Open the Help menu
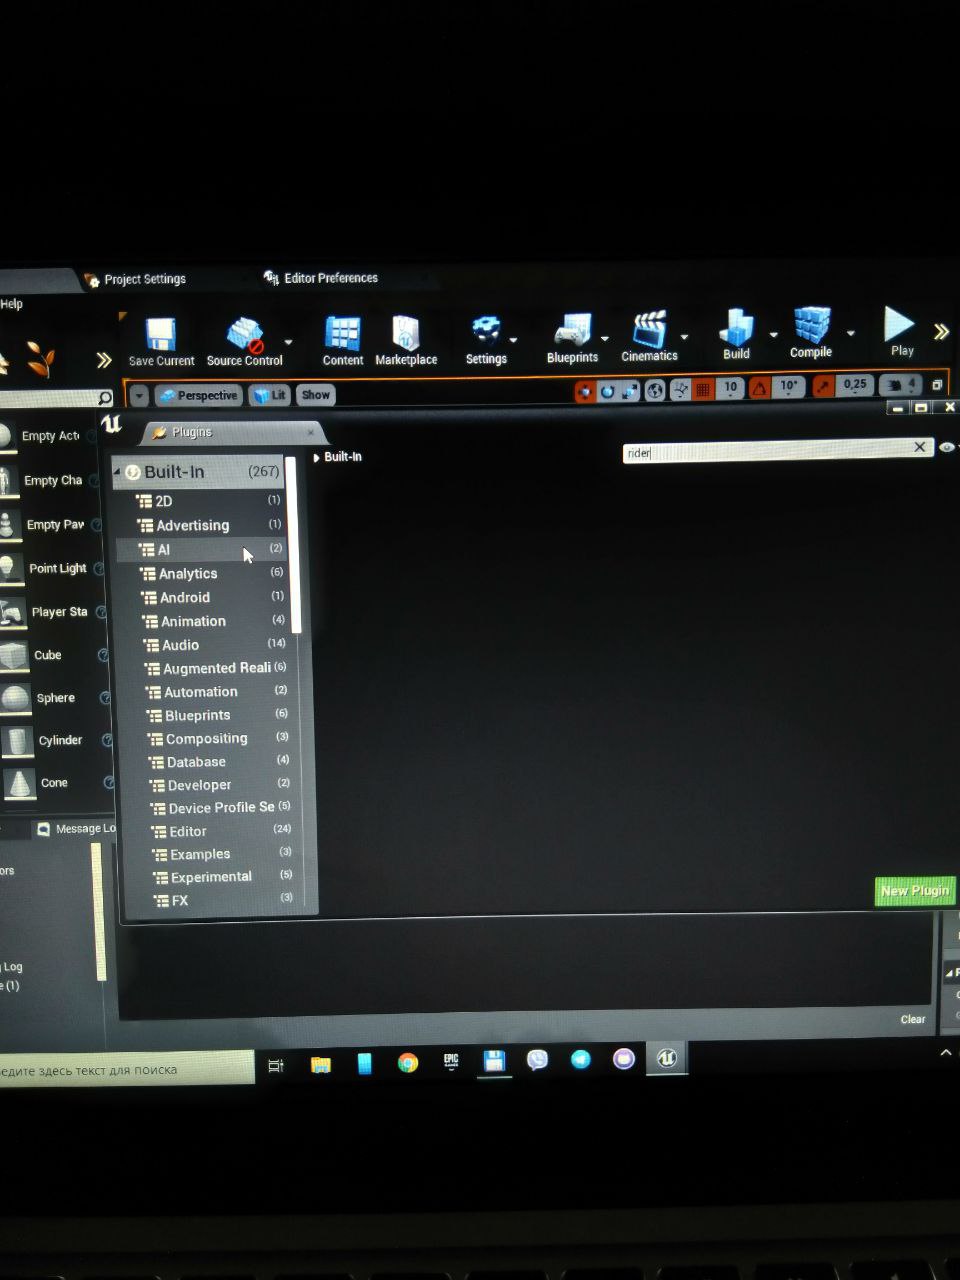The image size is (960, 1280). pos(11,304)
